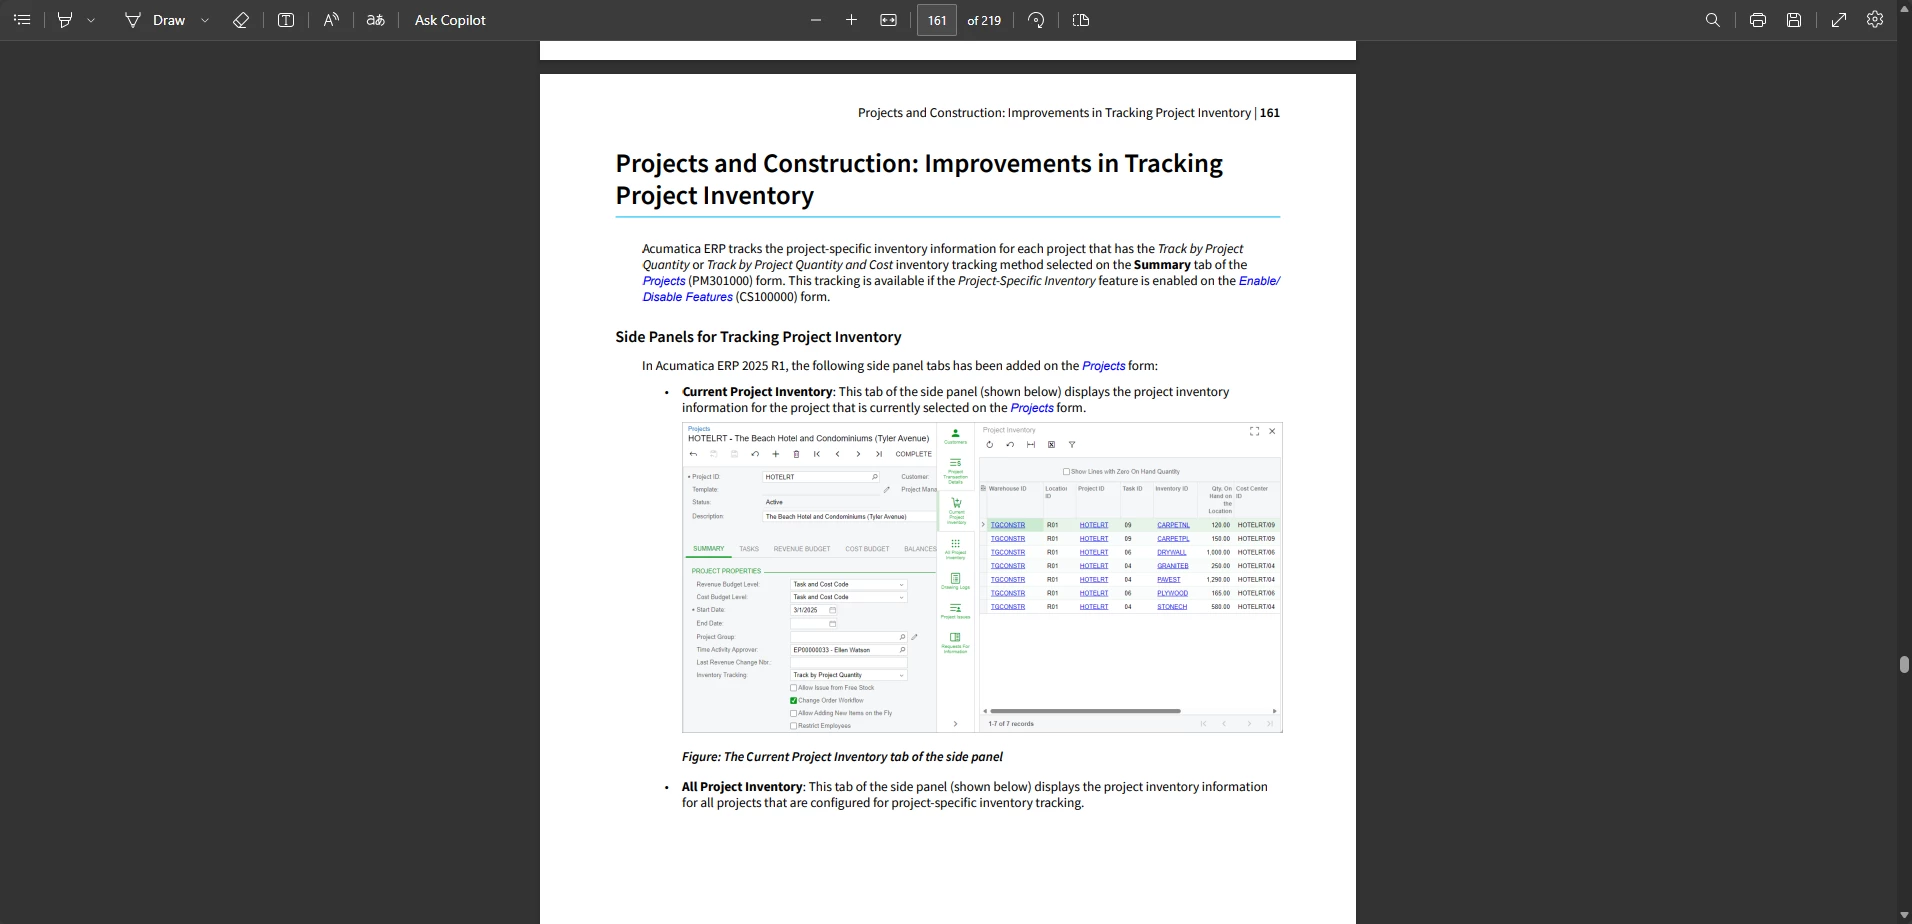The image size is (1912, 924).
Task: Click the vertical scrollbar thumb
Action: point(1904,665)
